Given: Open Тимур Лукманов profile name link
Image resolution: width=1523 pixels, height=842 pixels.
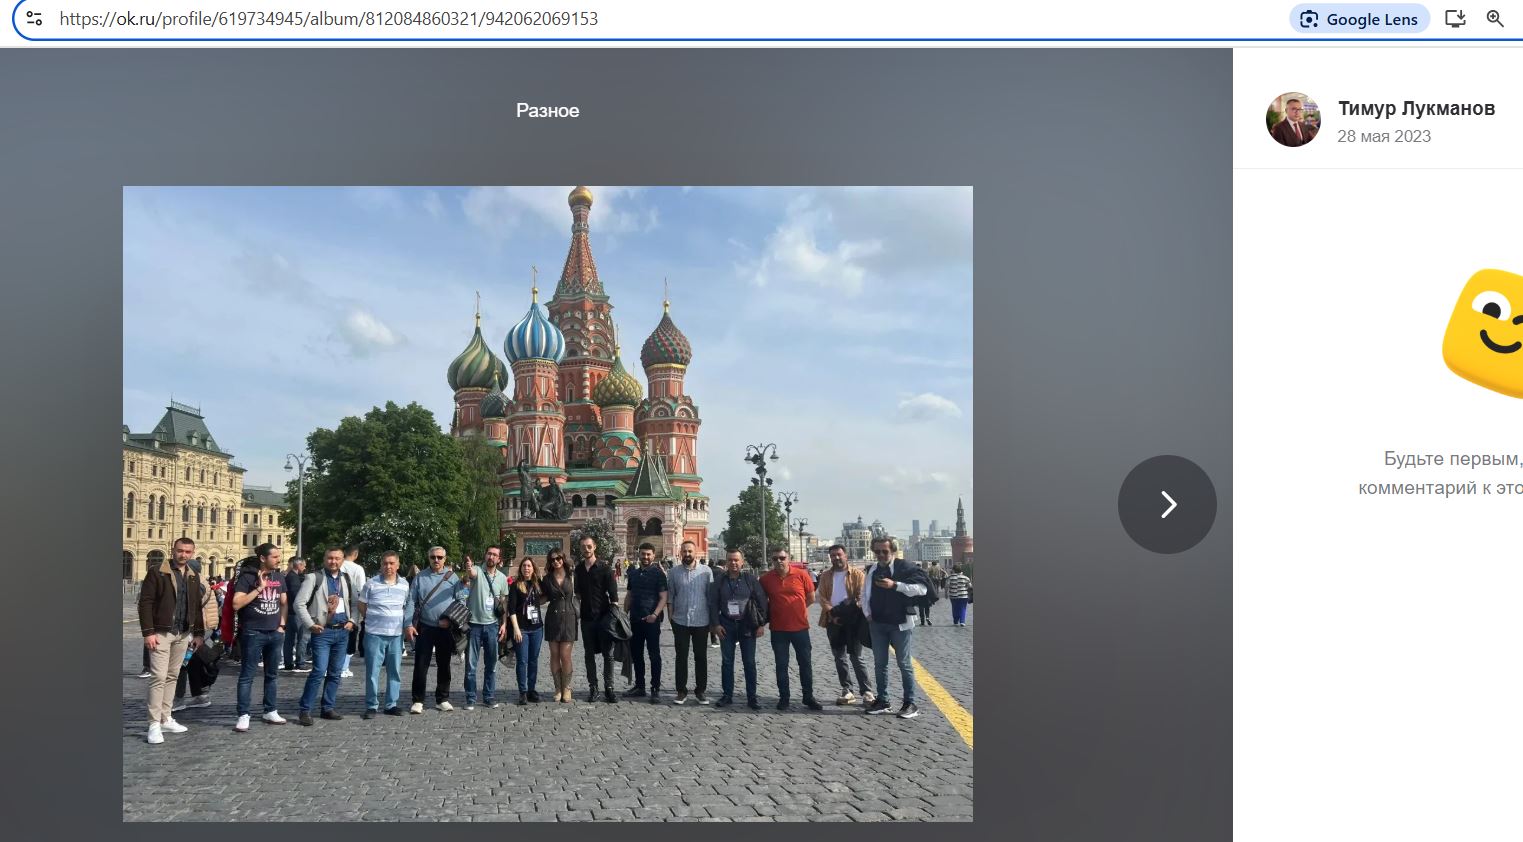Looking at the screenshot, I should pos(1416,108).
